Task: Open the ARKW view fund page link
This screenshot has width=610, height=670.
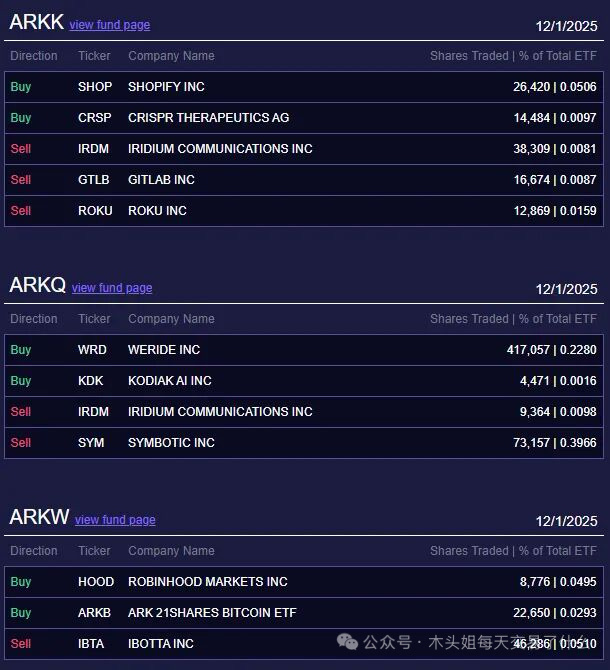Action: point(115,520)
